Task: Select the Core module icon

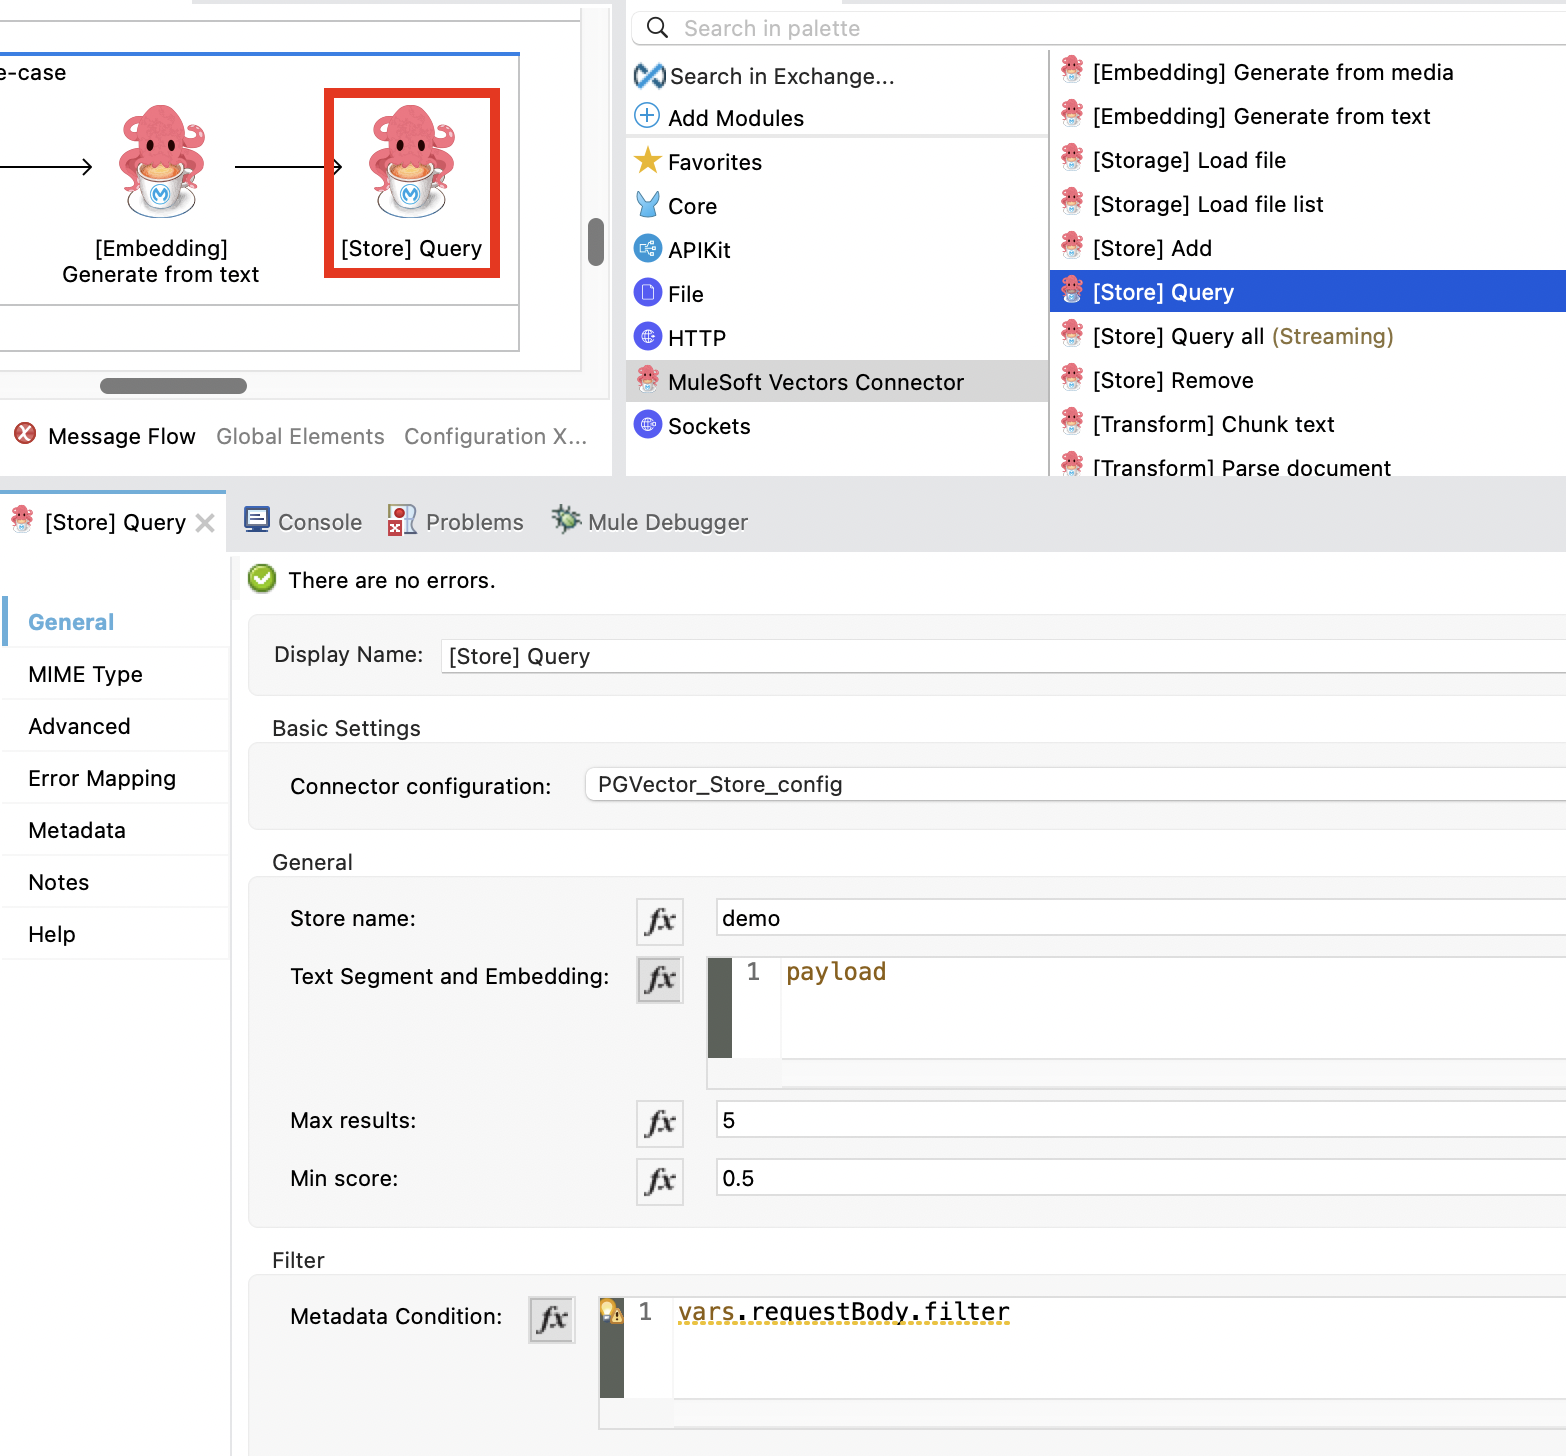Action: click(648, 205)
